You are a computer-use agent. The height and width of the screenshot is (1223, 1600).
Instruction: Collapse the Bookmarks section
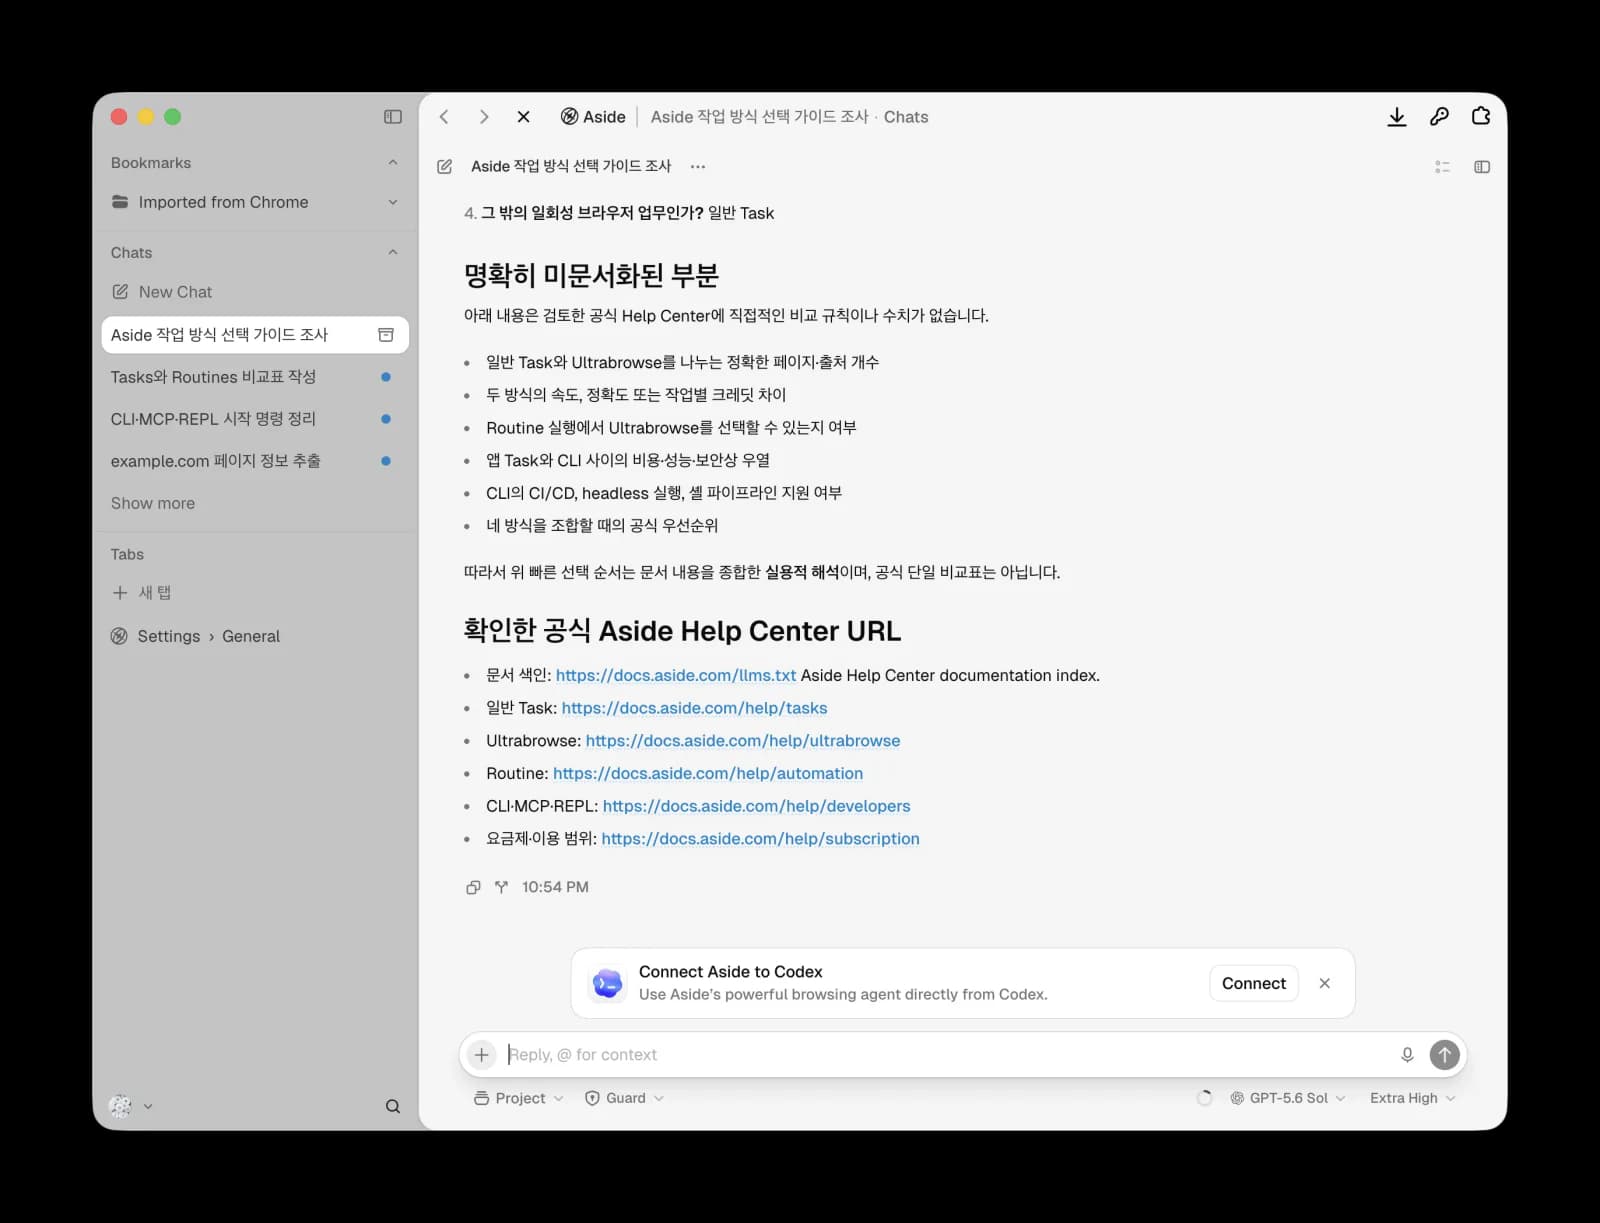[x=392, y=163]
